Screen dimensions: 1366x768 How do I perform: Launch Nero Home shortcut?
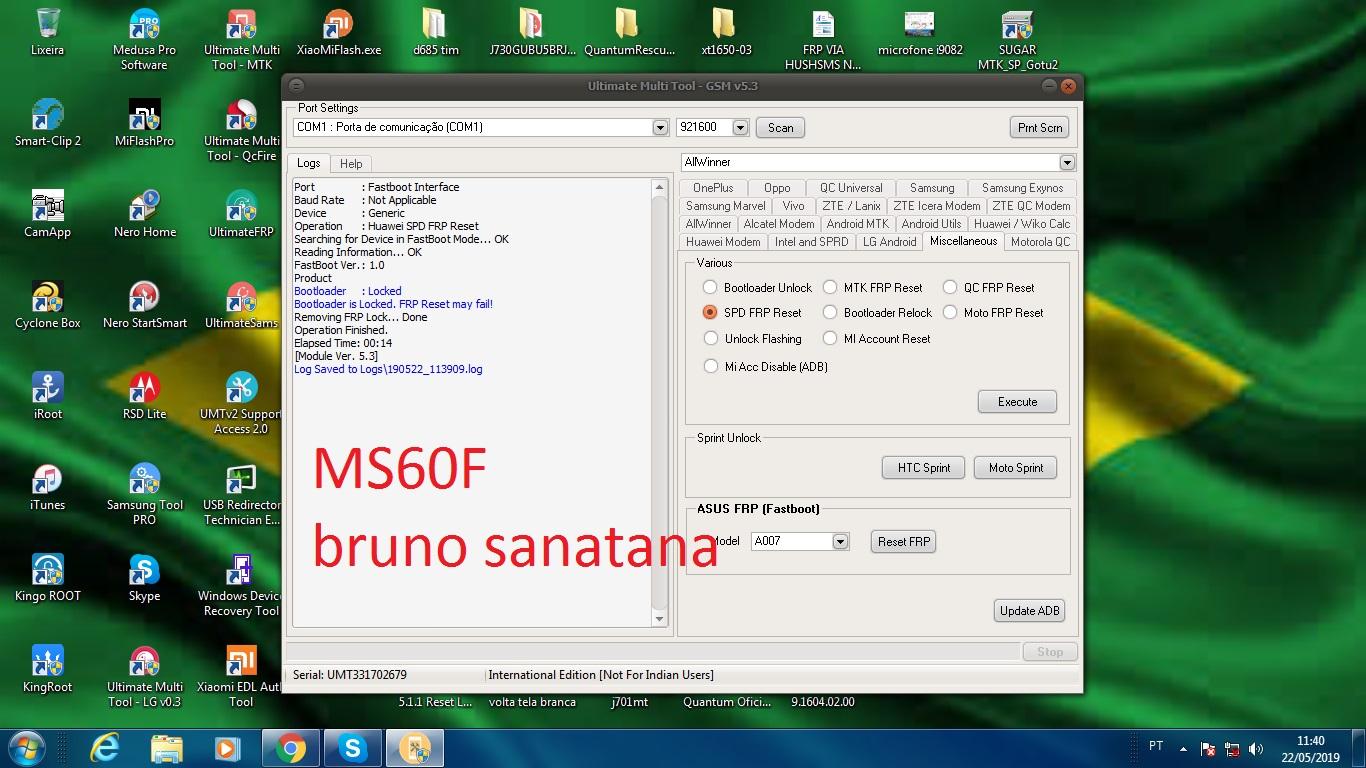[x=144, y=214]
